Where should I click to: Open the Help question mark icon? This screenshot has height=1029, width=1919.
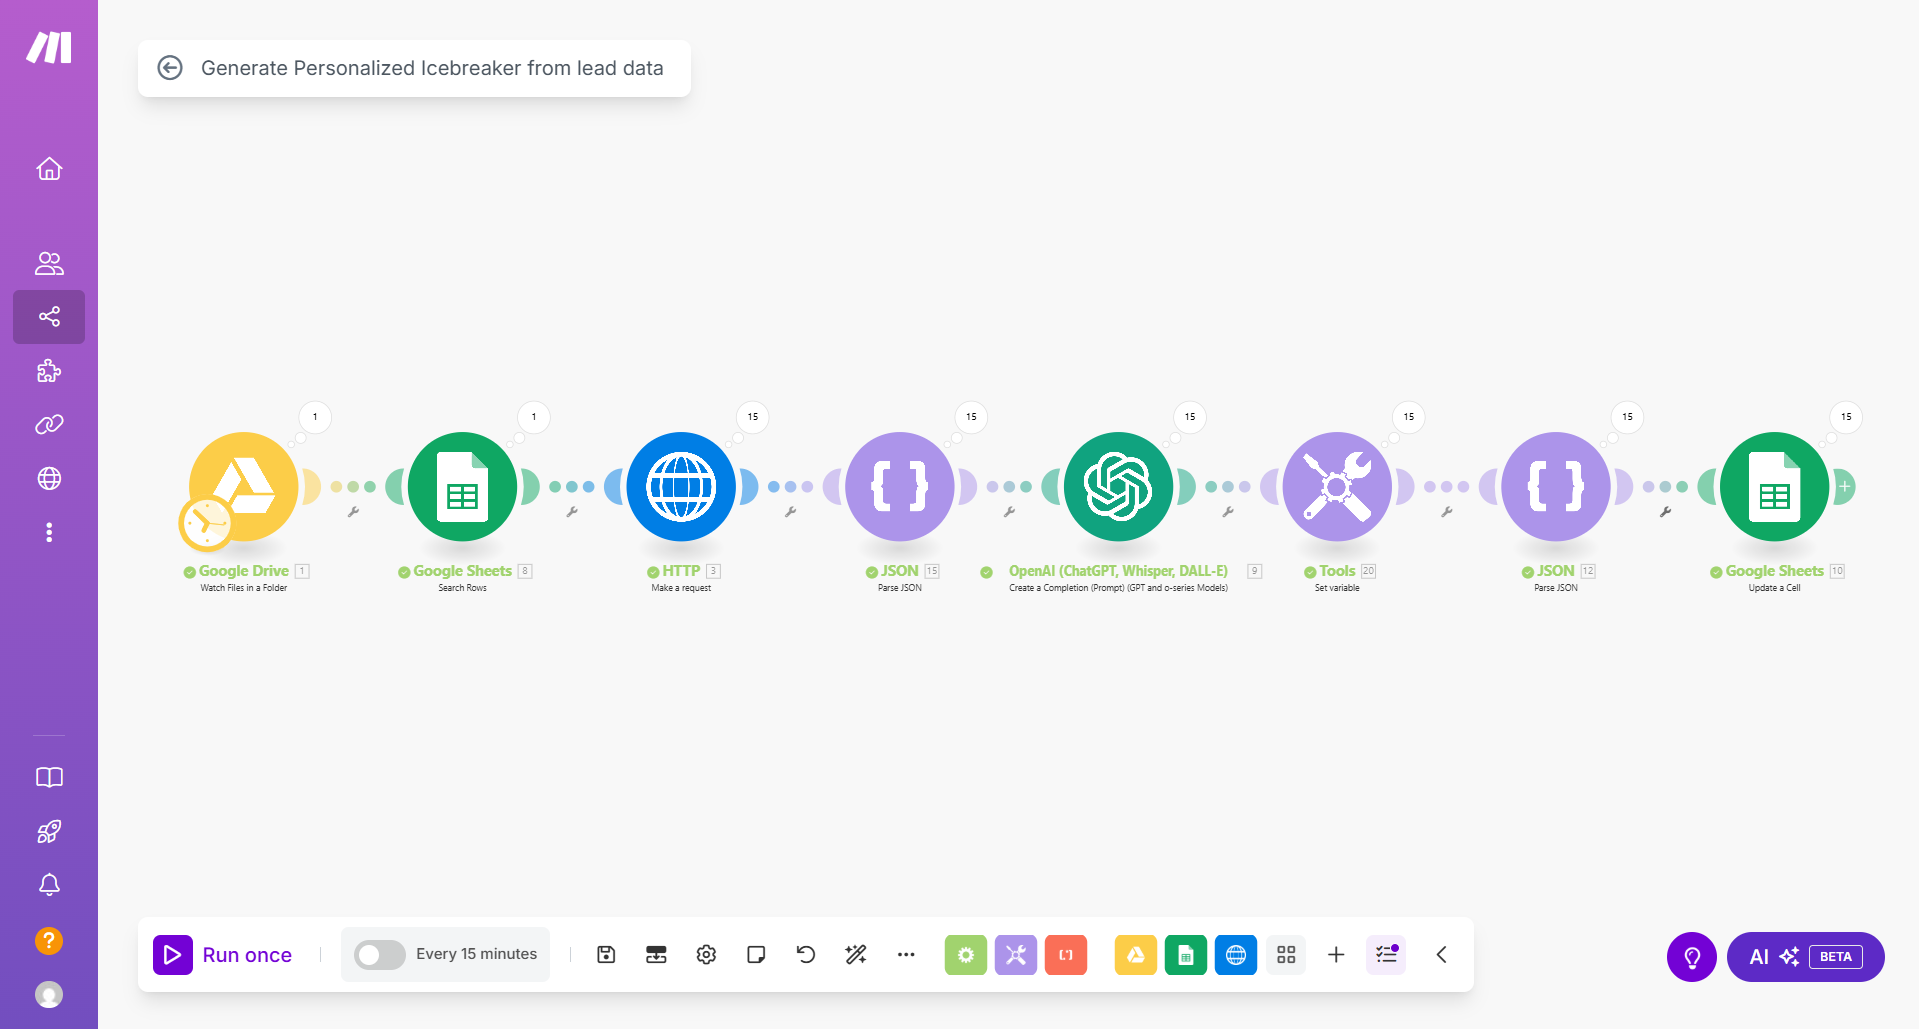(49, 941)
